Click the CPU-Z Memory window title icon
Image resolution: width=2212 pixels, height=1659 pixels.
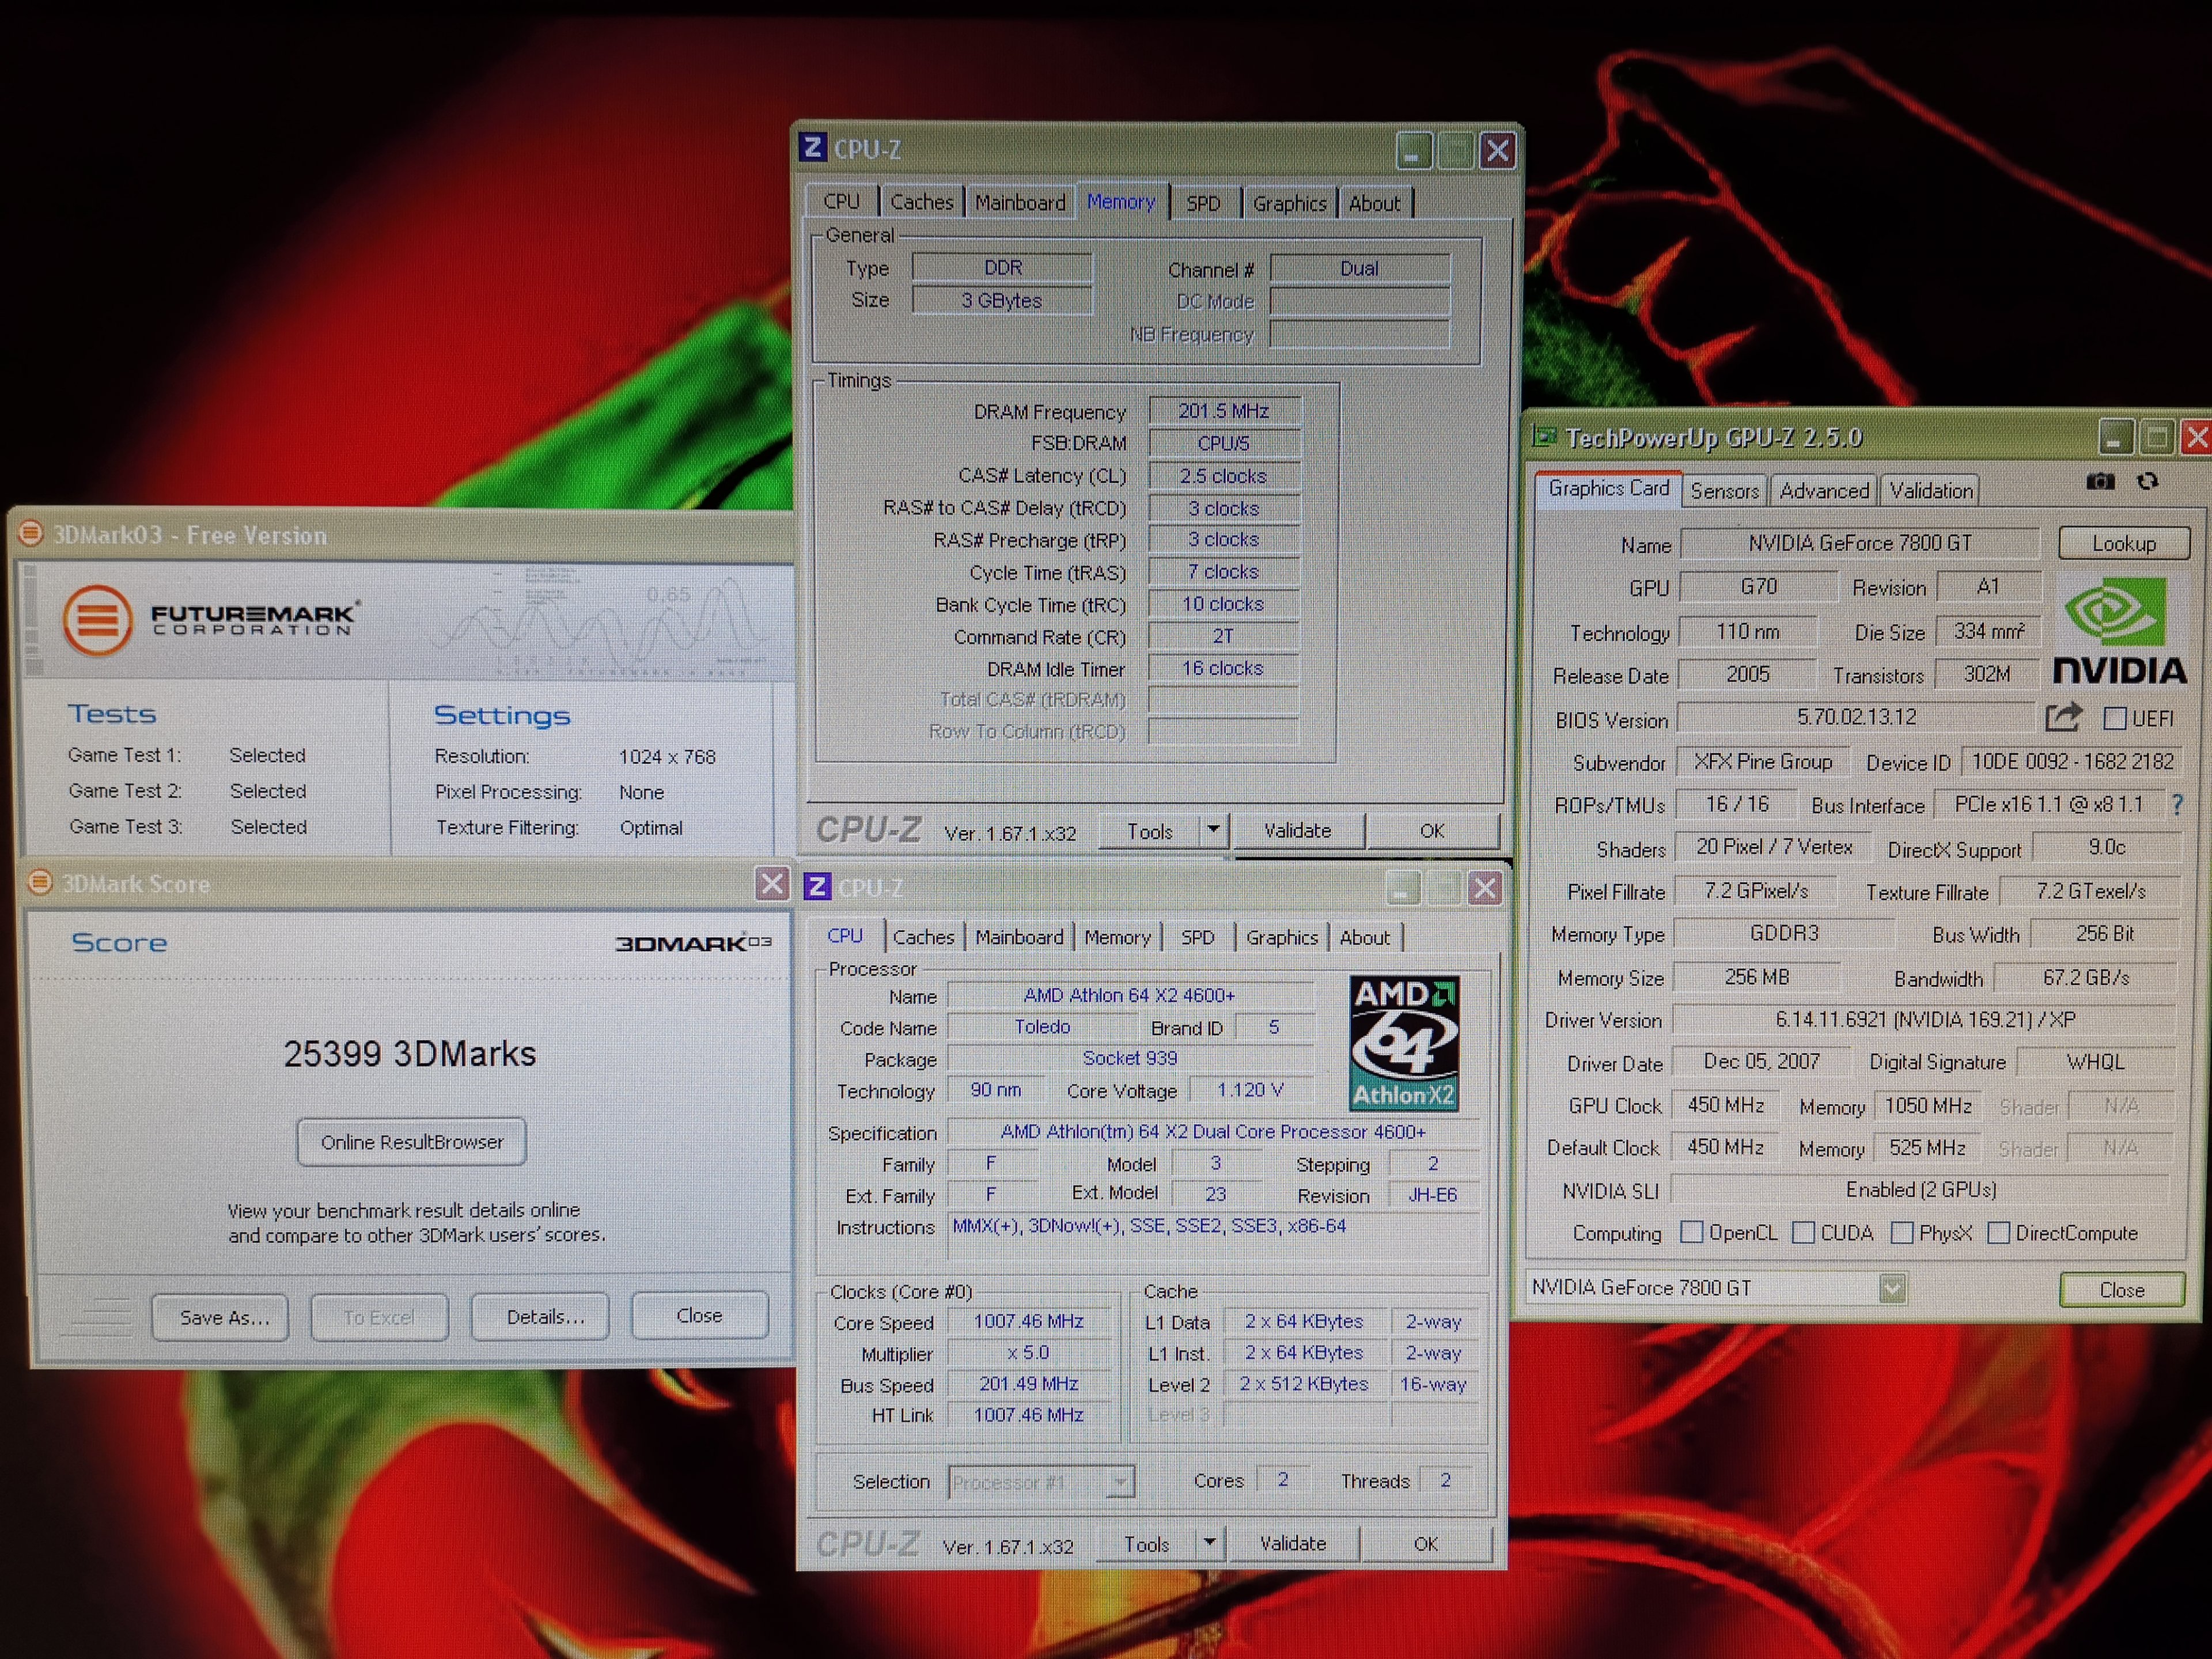[813, 148]
